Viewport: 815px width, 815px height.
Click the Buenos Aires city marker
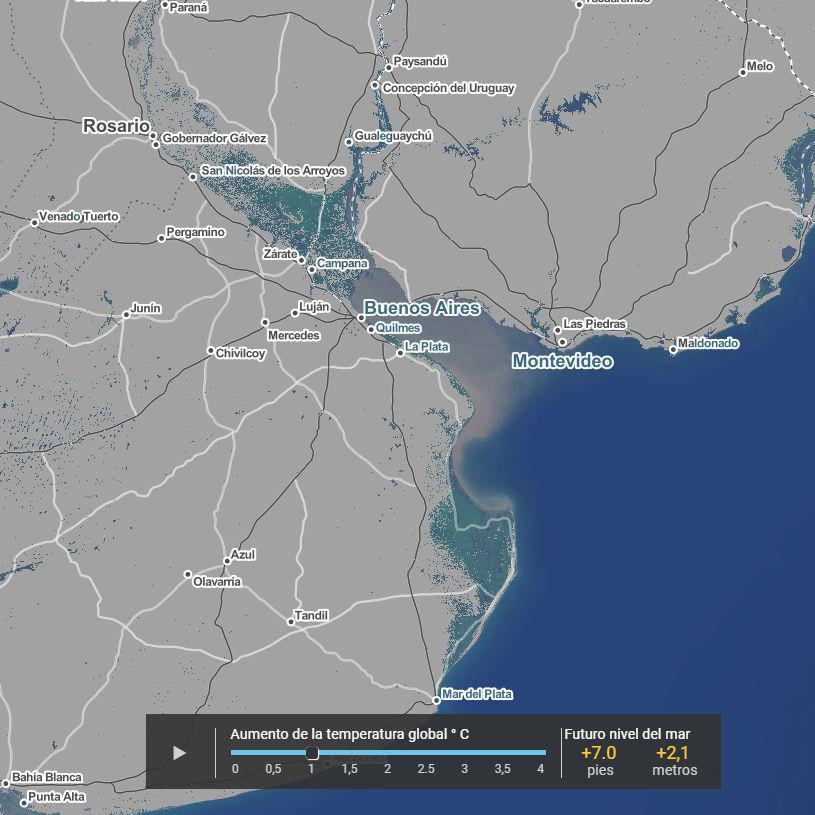pos(362,318)
